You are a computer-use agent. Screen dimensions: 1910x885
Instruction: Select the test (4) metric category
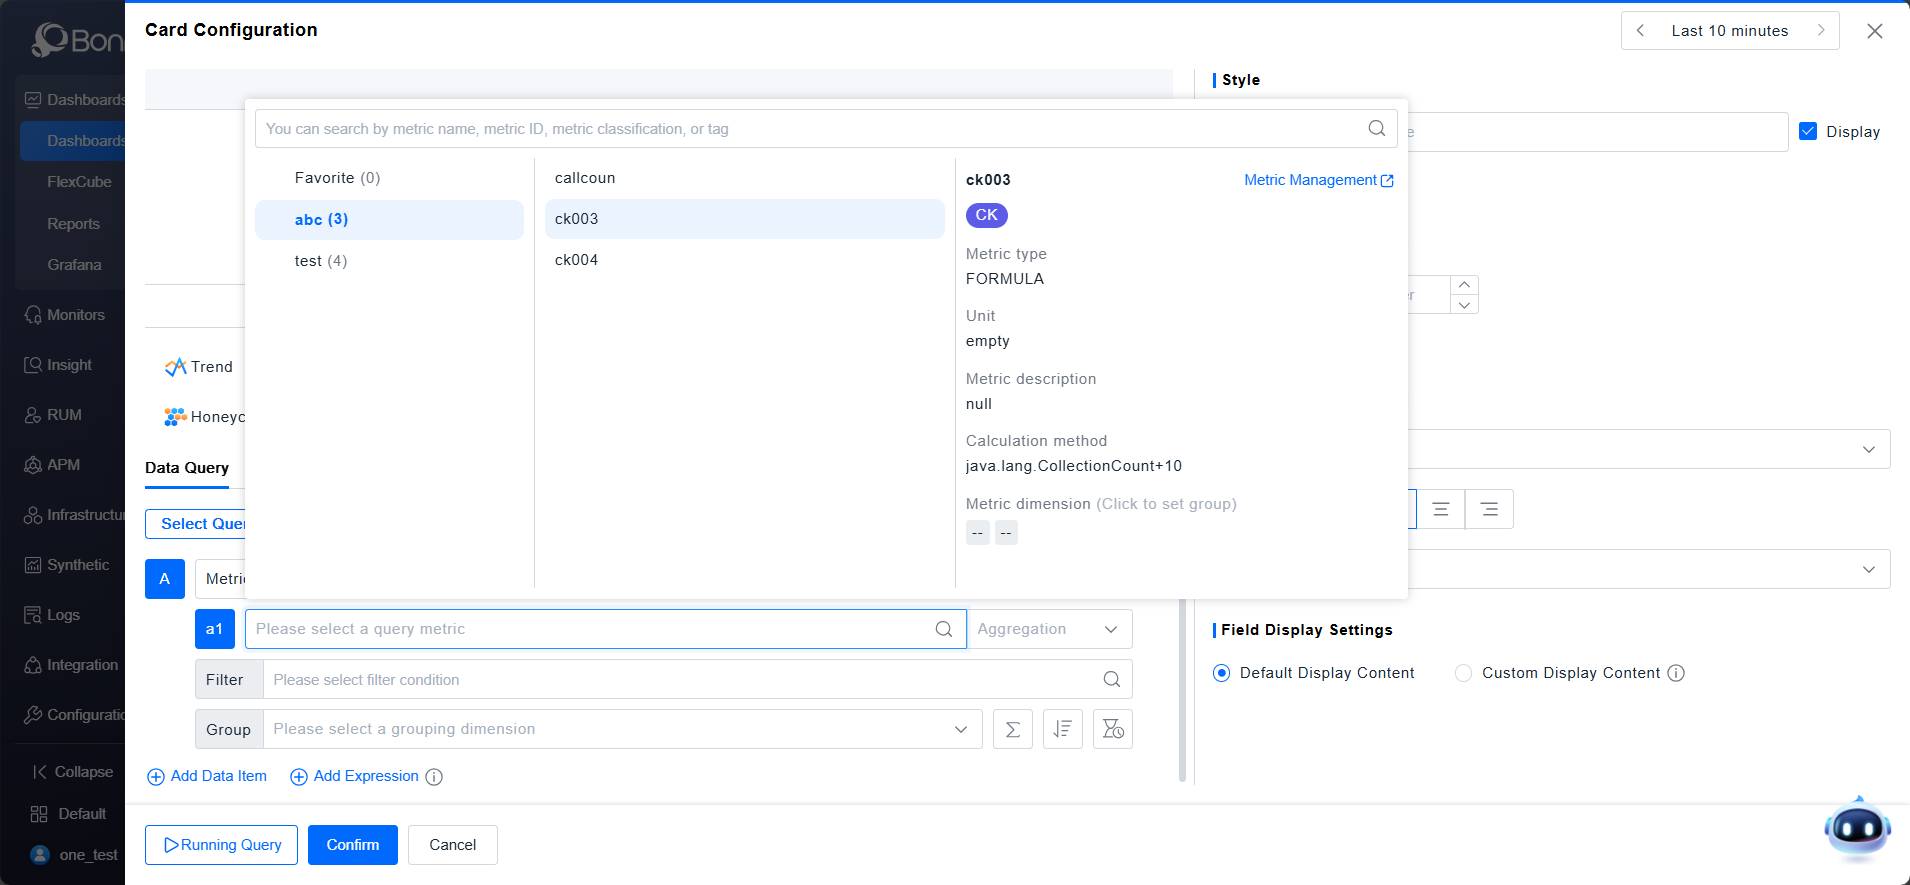pyautogui.click(x=321, y=261)
